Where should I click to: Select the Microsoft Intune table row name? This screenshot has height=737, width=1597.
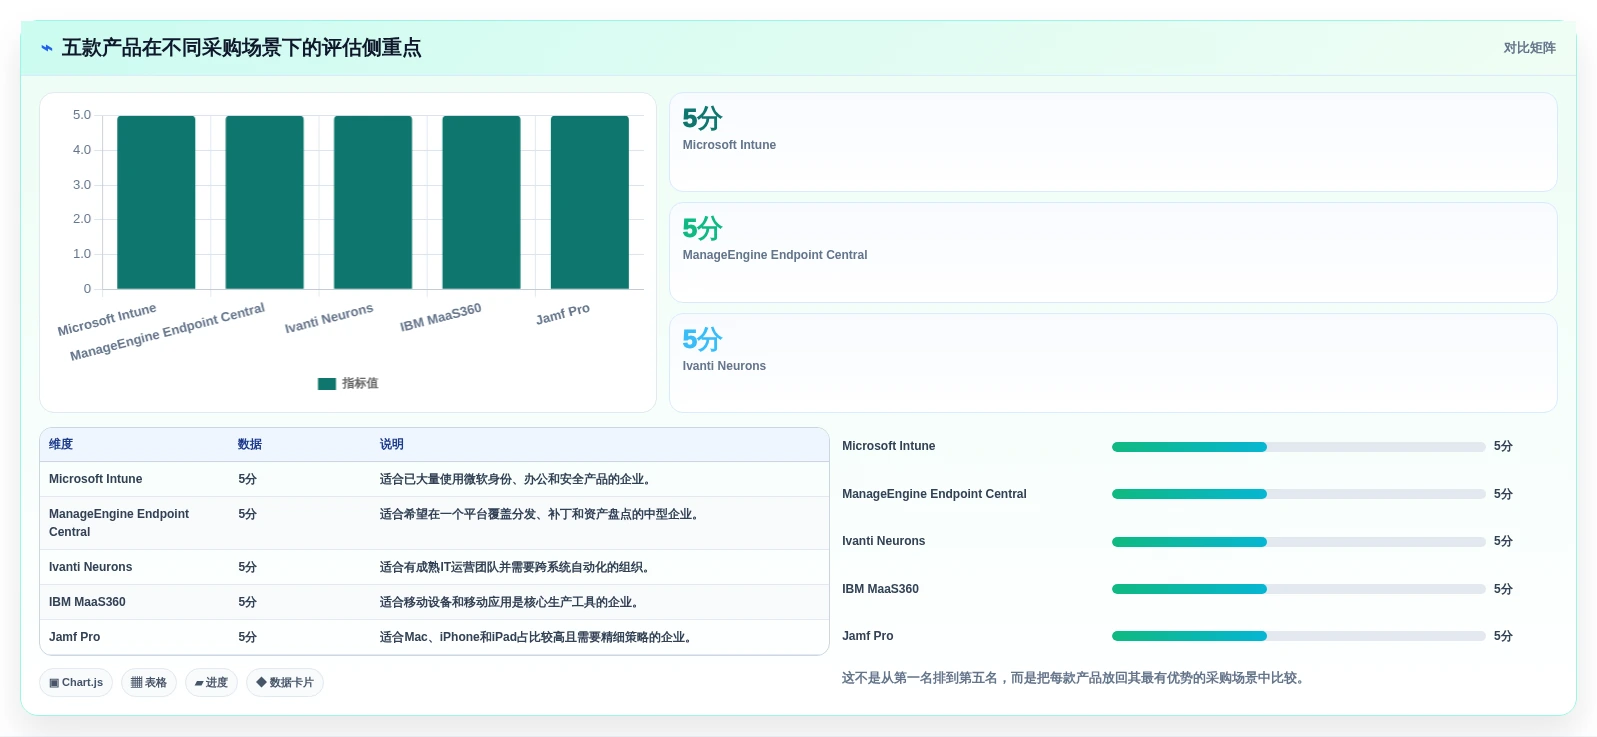pyautogui.click(x=96, y=480)
